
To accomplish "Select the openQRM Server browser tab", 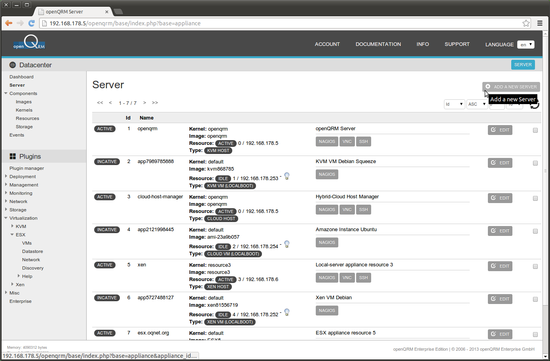I will [x=73, y=12].
